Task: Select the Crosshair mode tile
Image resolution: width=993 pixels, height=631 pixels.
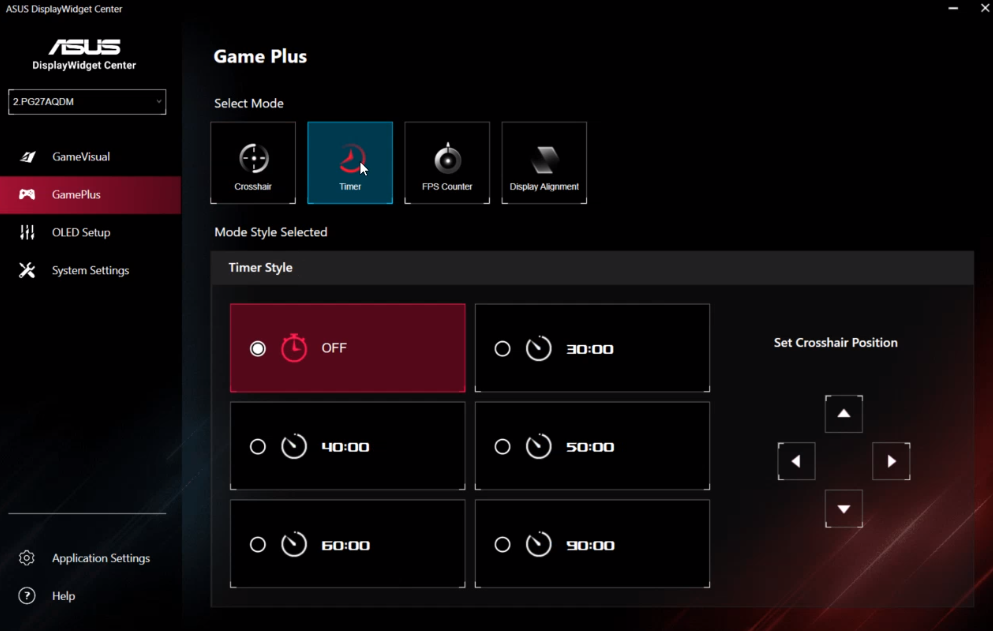Action: point(253,163)
